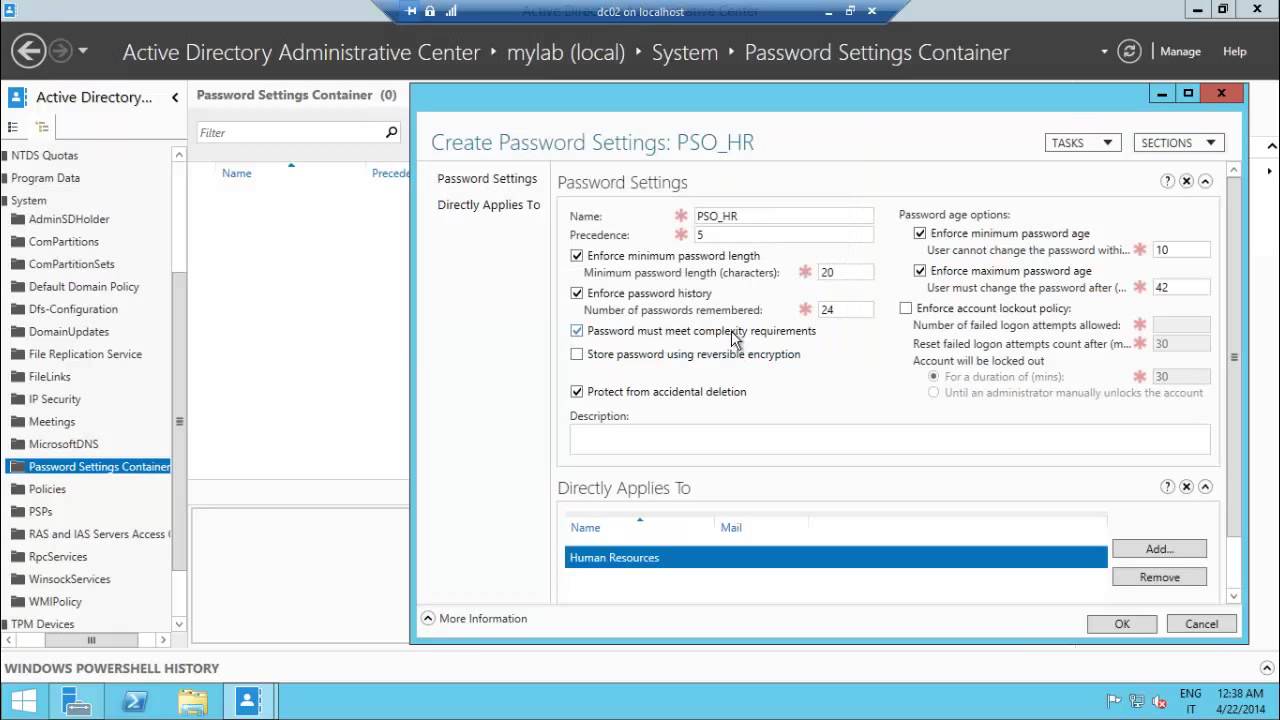1280x720 pixels.
Task: Collapse the Password Settings section chevron
Action: coord(1205,181)
